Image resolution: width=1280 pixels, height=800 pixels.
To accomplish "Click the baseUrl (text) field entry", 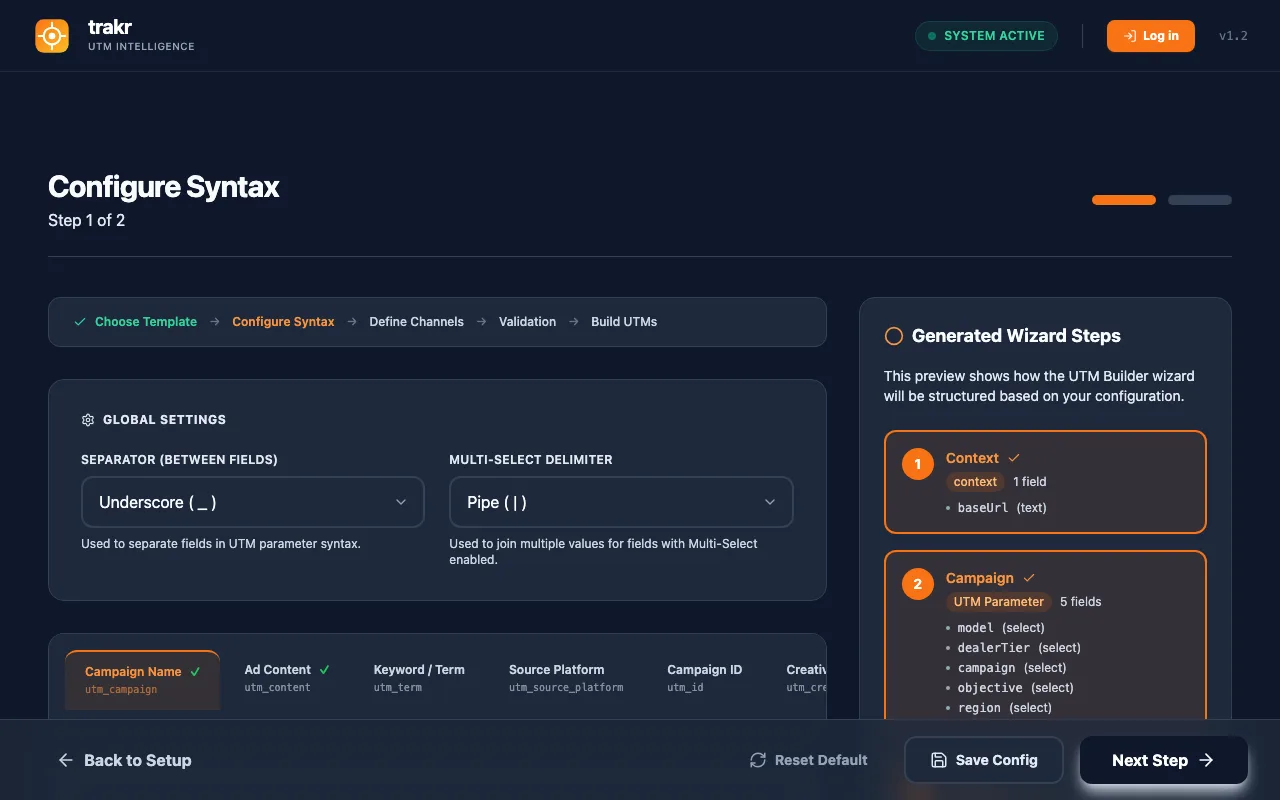I will pos(1002,508).
